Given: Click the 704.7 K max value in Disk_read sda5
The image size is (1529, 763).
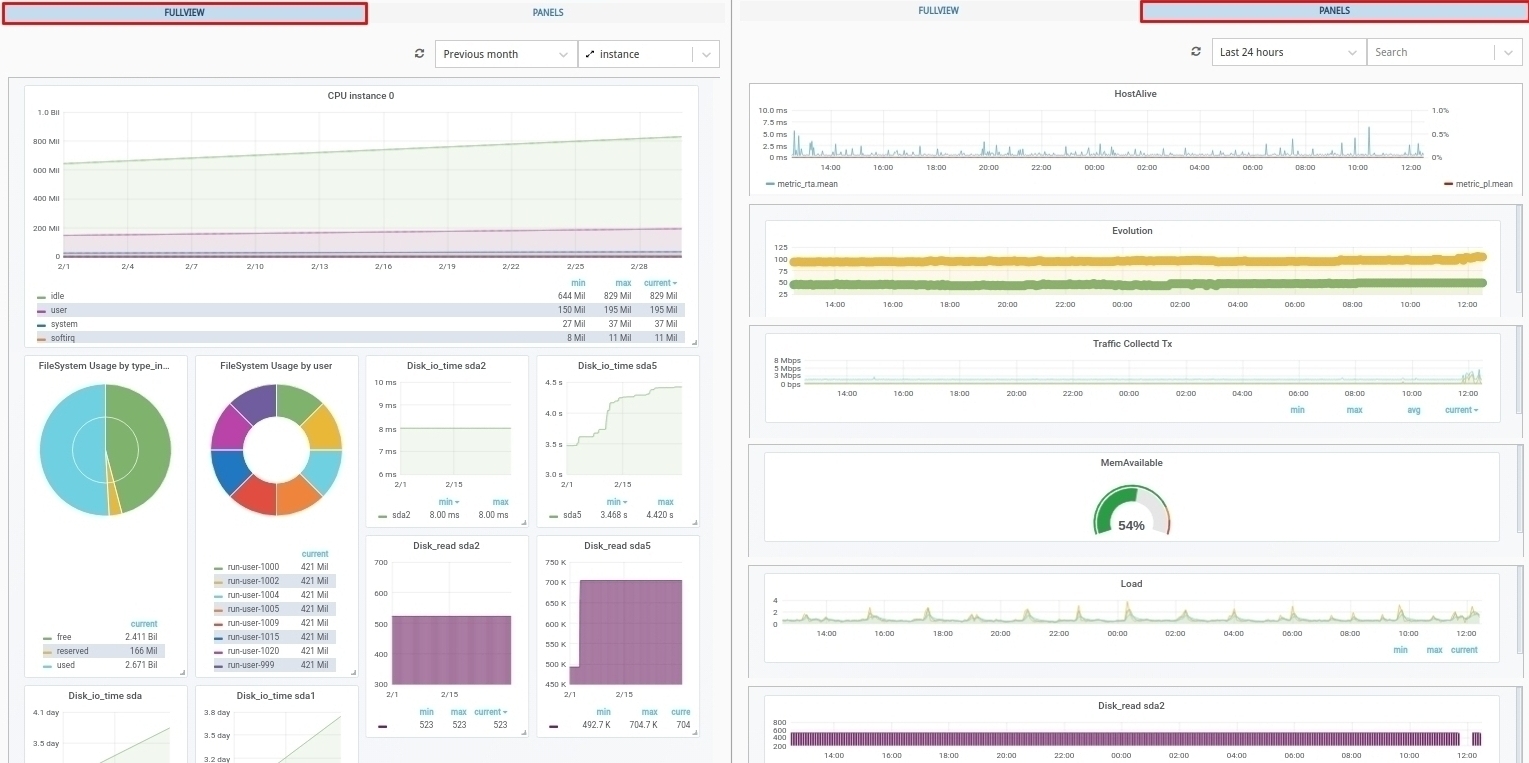Looking at the screenshot, I should pos(643,725).
